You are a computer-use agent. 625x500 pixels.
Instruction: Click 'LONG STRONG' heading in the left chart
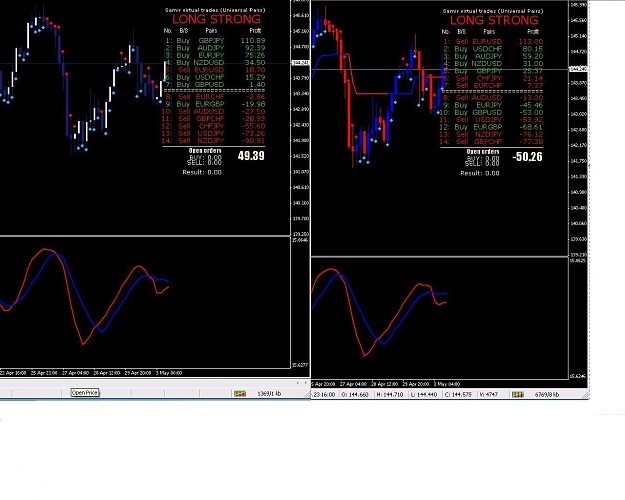(x=216, y=19)
